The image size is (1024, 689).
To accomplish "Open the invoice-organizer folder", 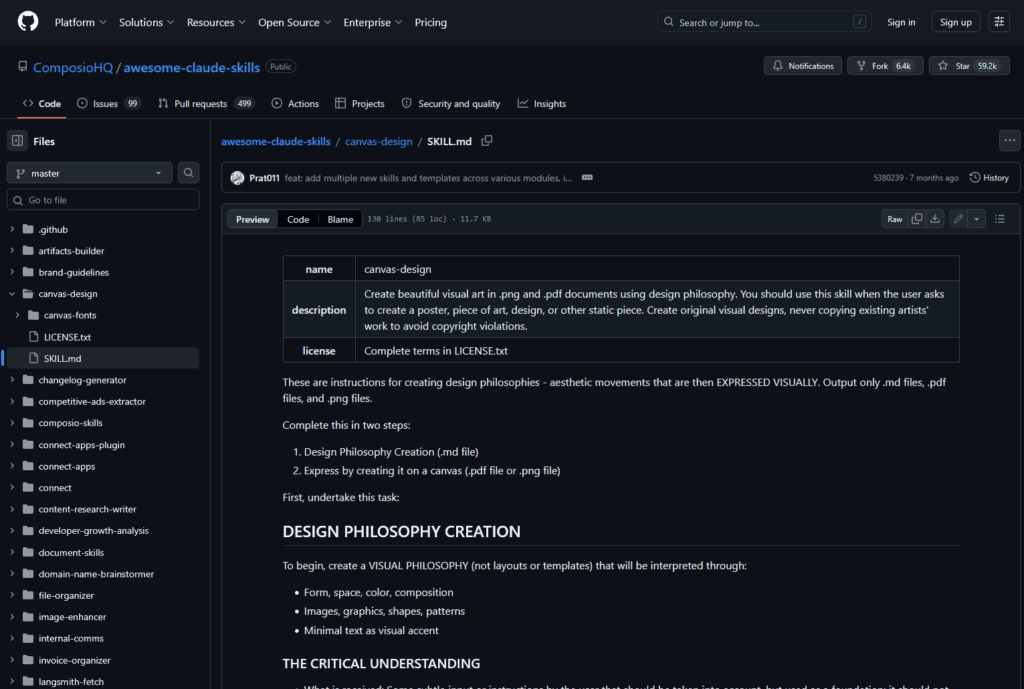I will [74, 660].
